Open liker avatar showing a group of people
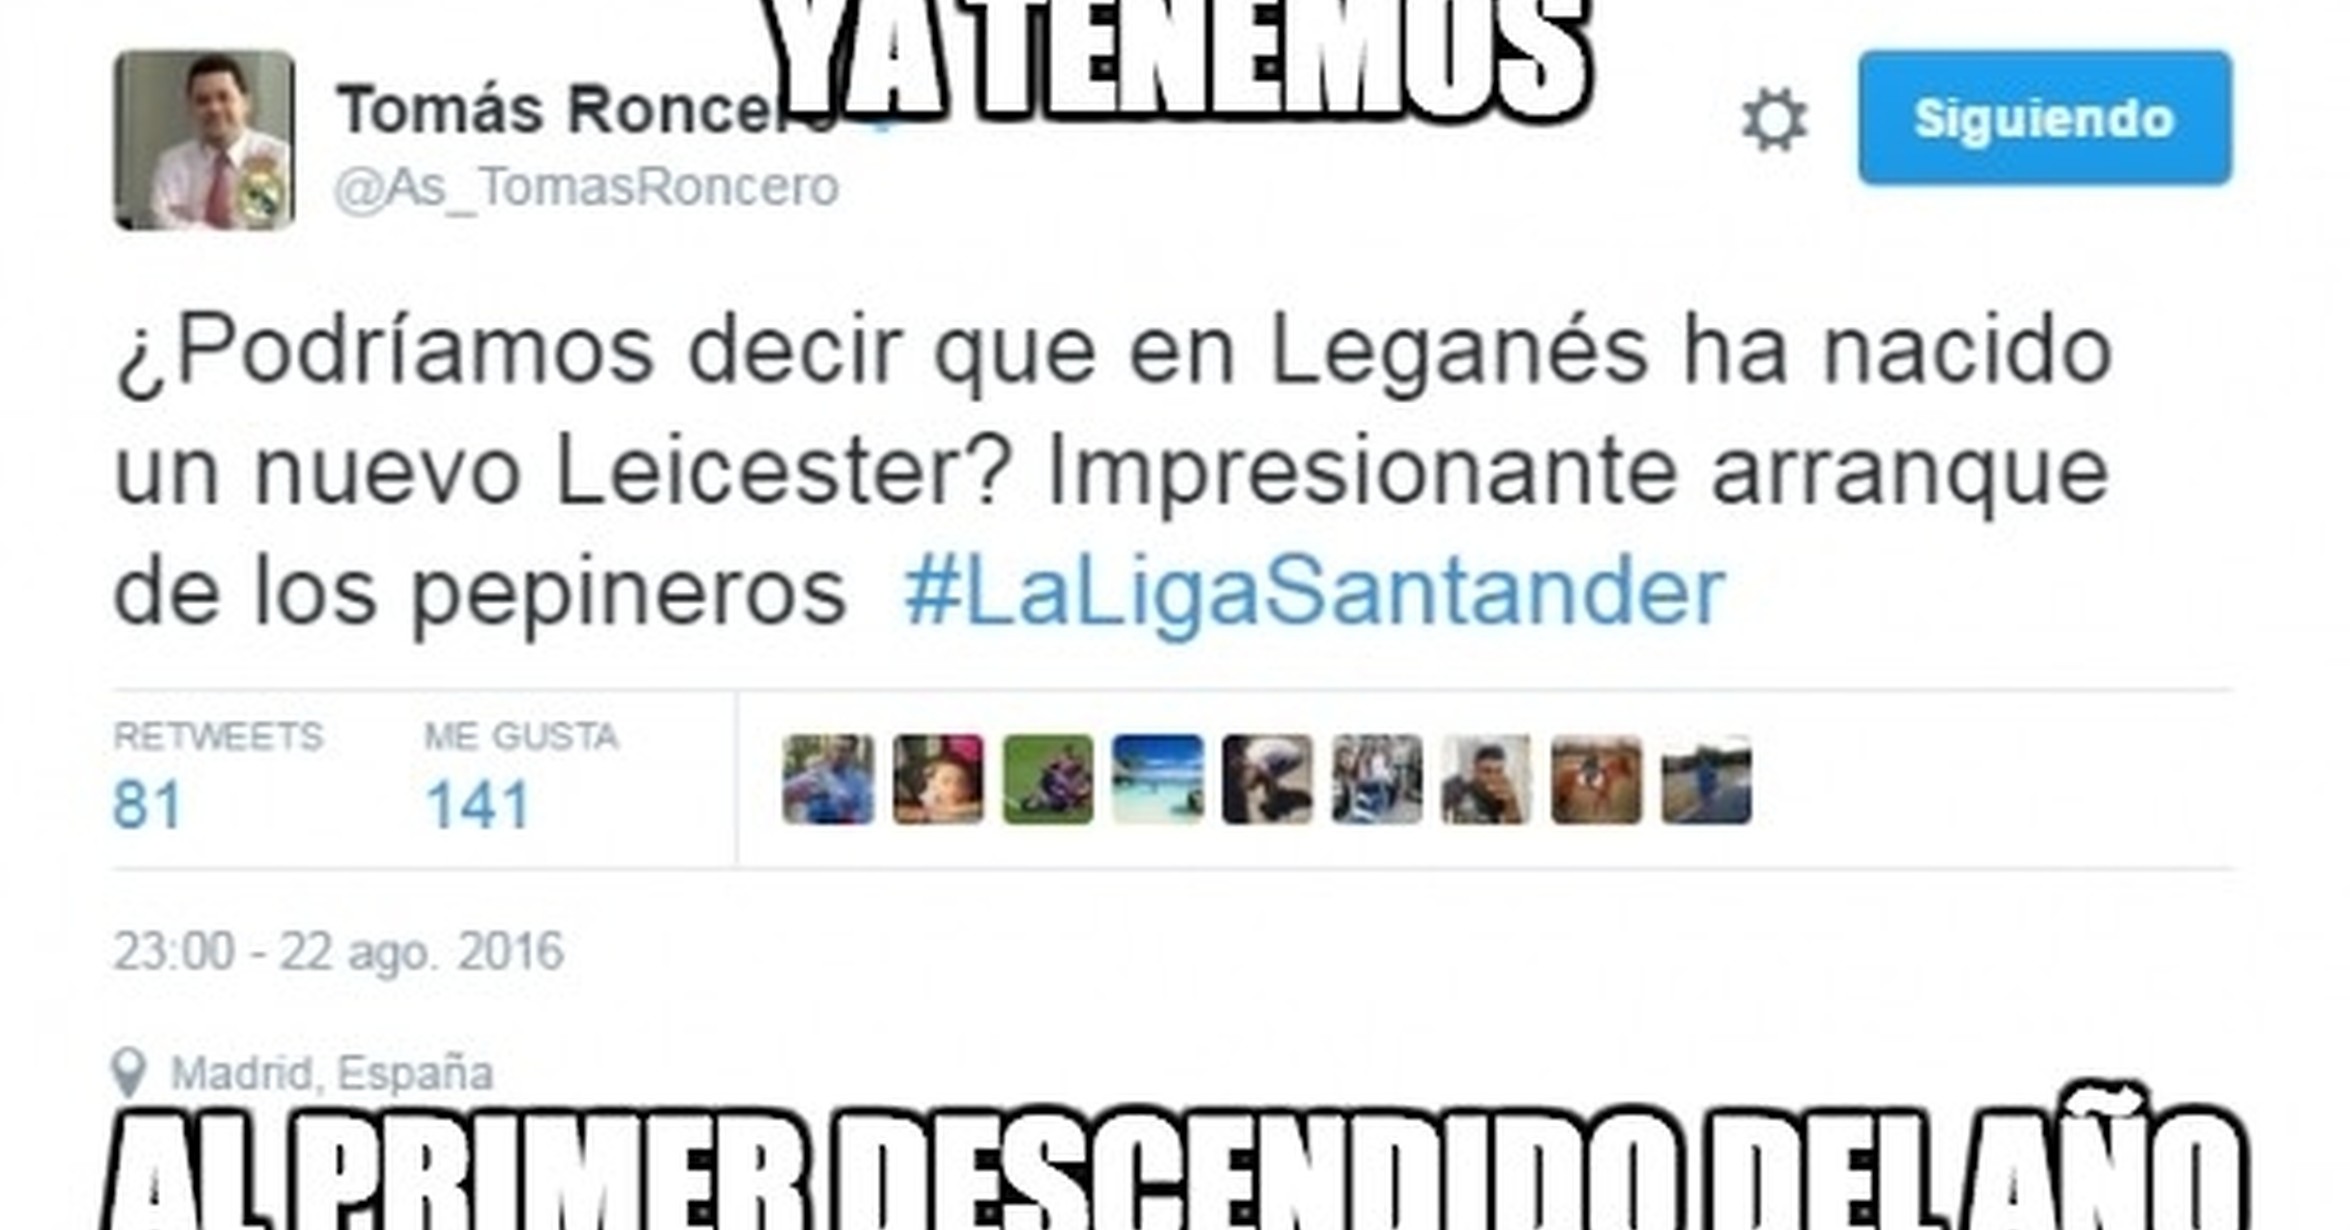The image size is (2350, 1230). tap(1377, 779)
